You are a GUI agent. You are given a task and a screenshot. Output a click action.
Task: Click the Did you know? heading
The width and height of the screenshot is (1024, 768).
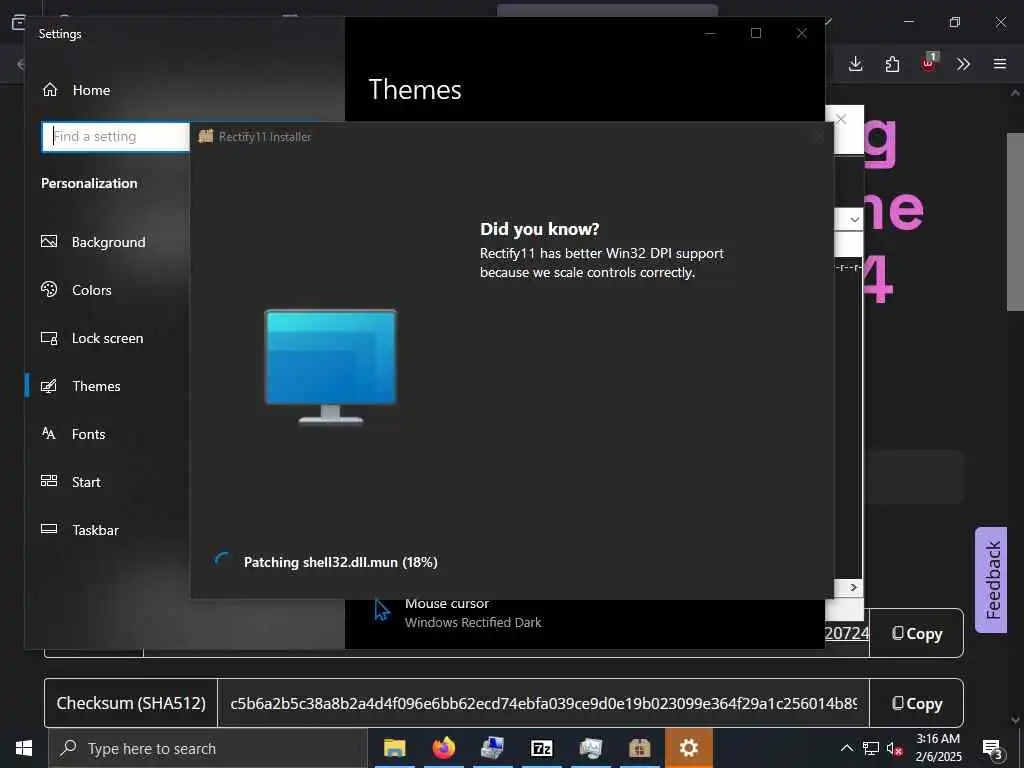tap(539, 229)
